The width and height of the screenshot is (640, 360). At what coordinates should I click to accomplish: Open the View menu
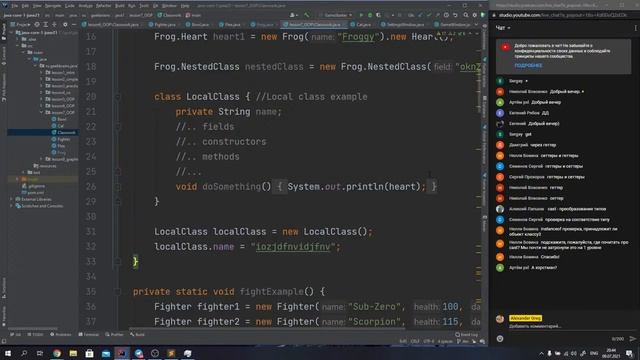[37, 6]
